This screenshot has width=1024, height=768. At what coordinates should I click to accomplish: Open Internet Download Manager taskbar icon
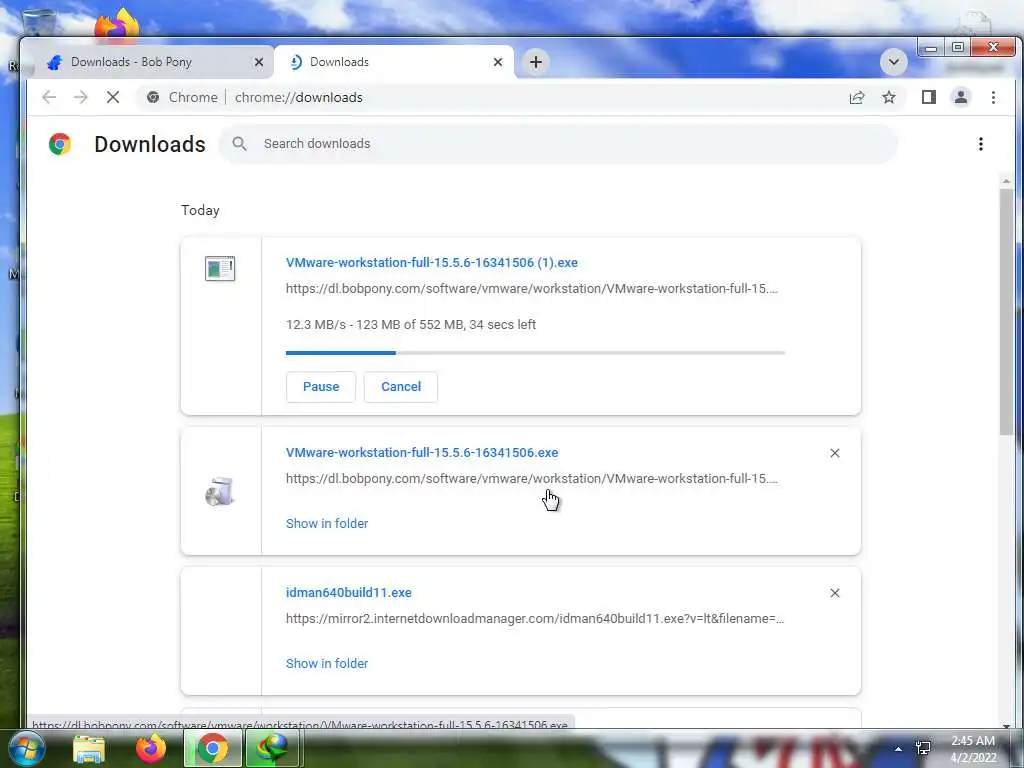click(x=272, y=748)
